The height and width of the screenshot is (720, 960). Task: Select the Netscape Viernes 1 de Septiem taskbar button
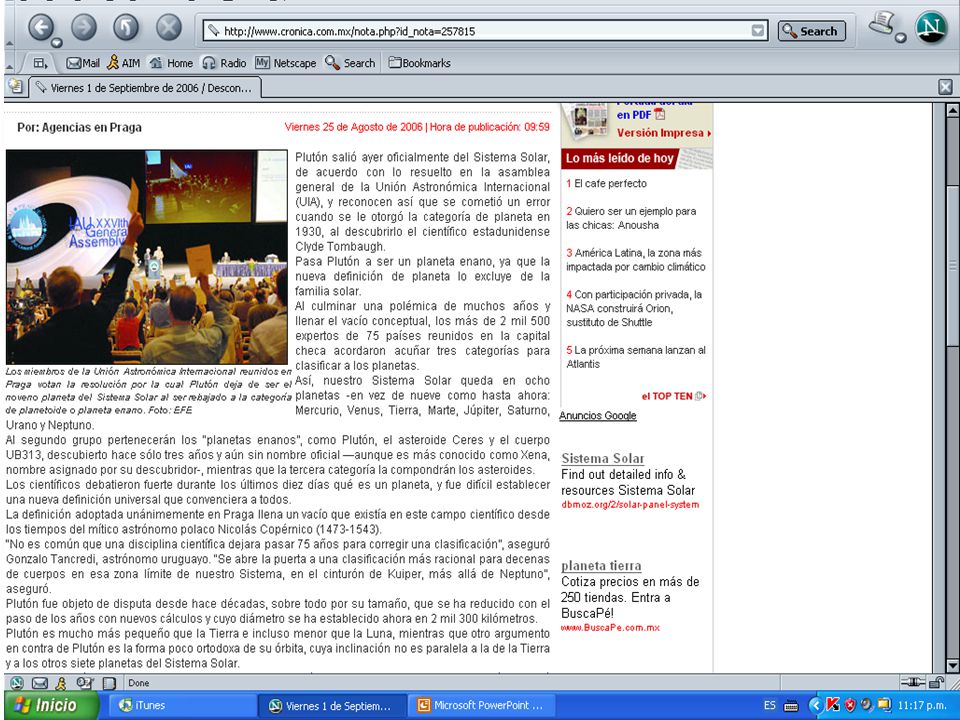[332, 705]
